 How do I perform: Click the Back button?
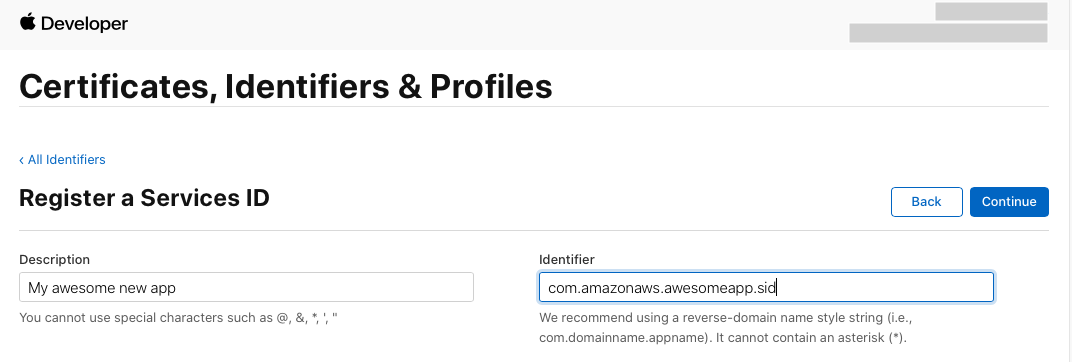pyautogui.click(x=926, y=202)
